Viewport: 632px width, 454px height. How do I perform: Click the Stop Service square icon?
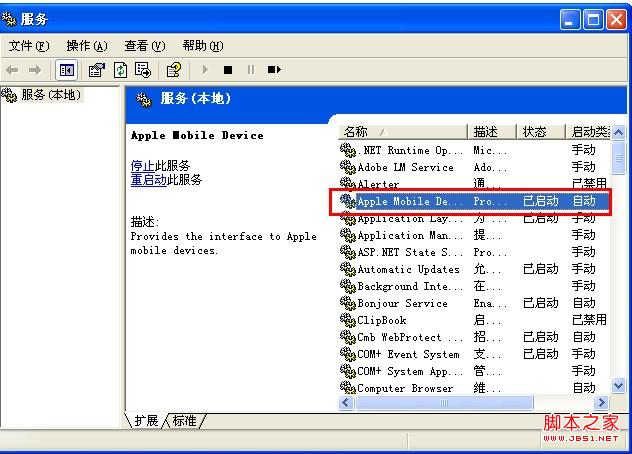(228, 70)
